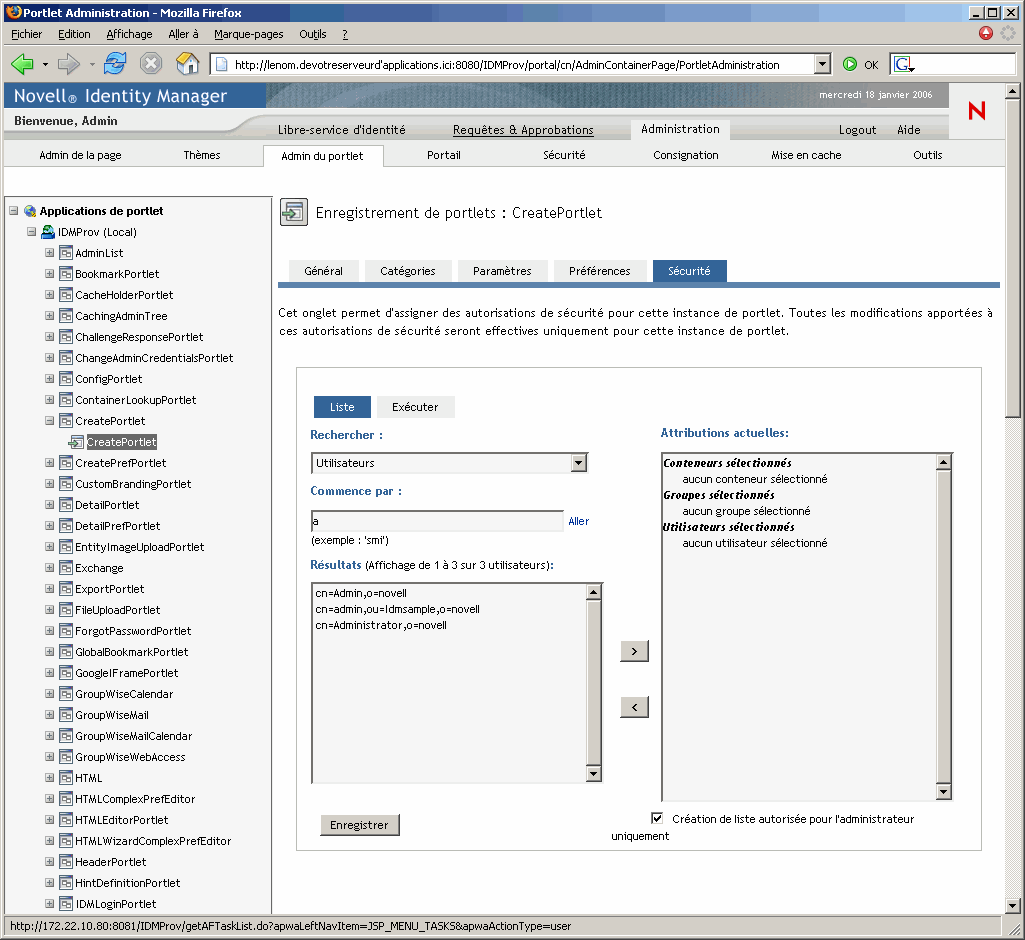This screenshot has height=940, width=1025.
Task: Click the portlet registration icon beside heading
Action: pyautogui.click(x=294, y=212)
